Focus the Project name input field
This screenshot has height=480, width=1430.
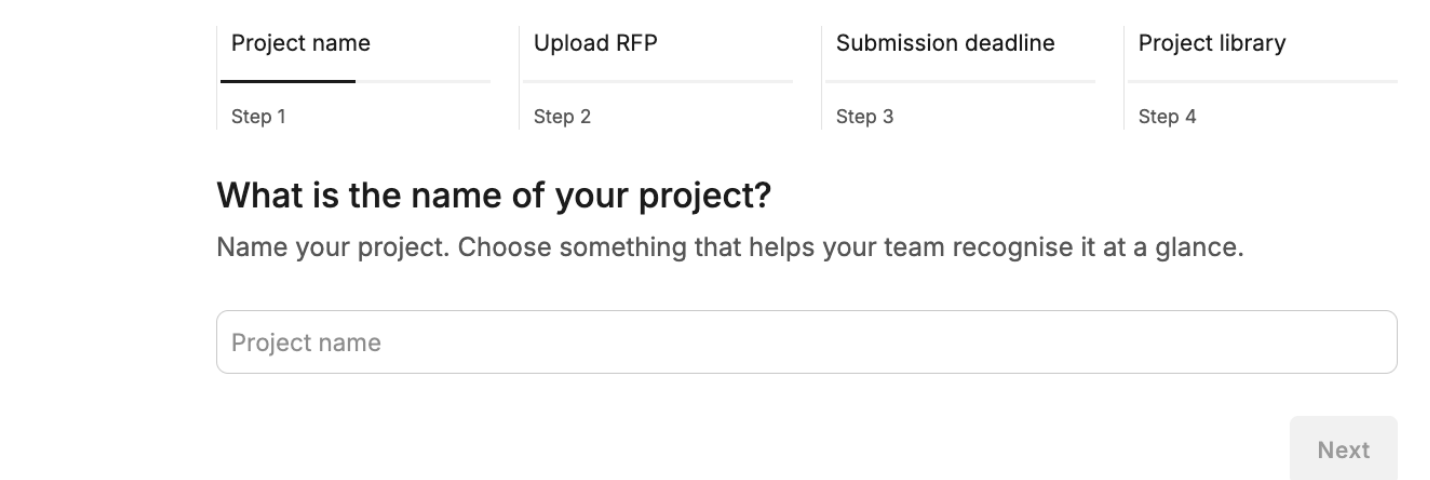(x=807, y=342)
